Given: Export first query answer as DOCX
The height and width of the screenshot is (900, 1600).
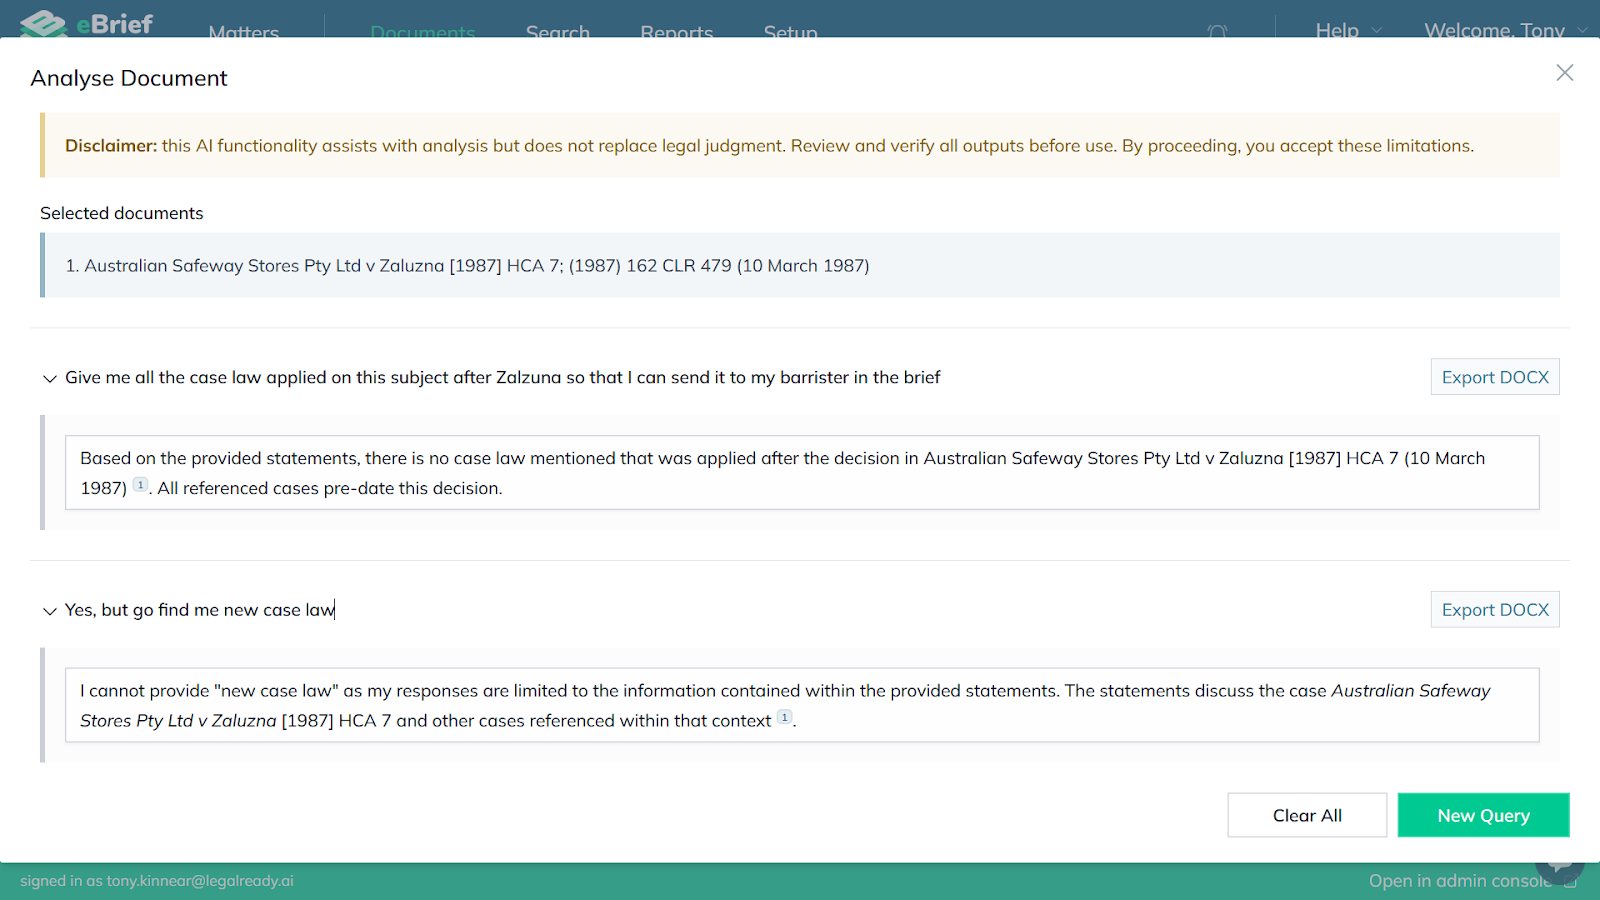Looking at the screenshot, I should pyautogui.click(x=1494, y=377).
